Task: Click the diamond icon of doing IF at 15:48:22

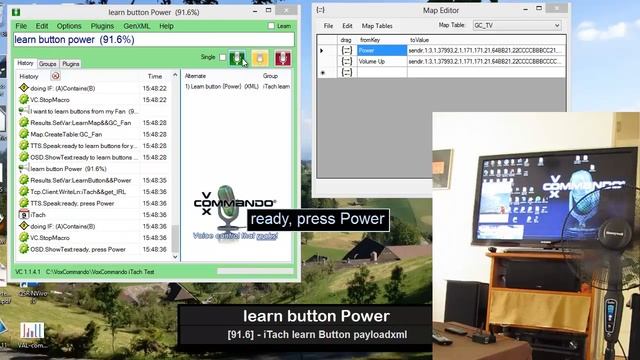Action: (x=24, y=88)
